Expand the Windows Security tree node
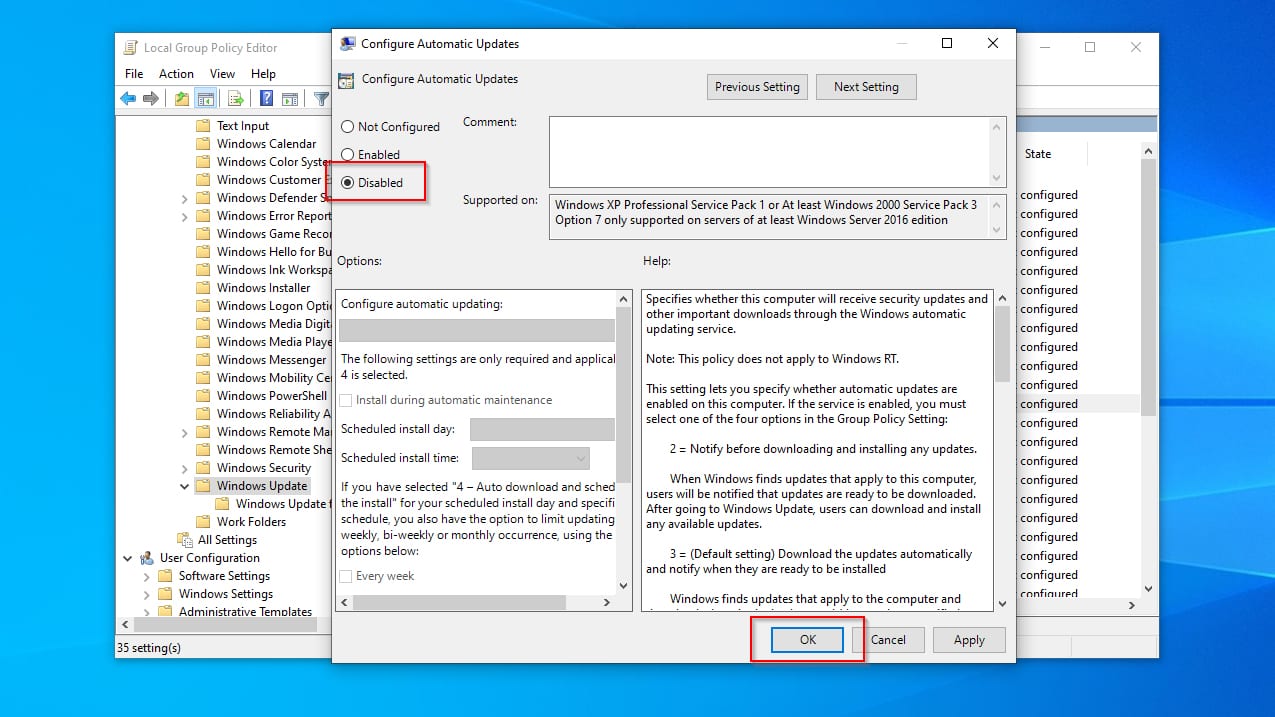This screenshot has height=717, width=1275. pyautogui.click(x=185, y=468)
